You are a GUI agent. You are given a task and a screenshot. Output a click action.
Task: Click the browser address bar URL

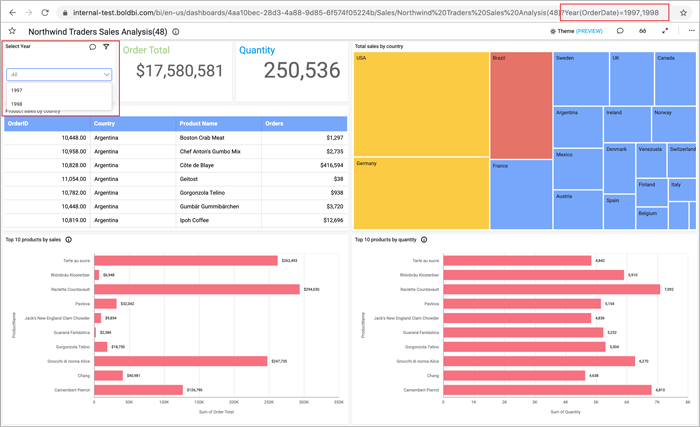click(300, 13)
